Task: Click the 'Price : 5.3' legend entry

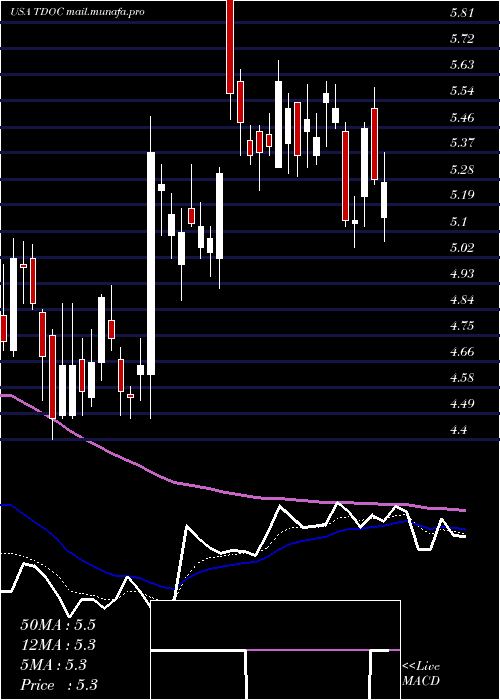Action: (x=59, y=685)
